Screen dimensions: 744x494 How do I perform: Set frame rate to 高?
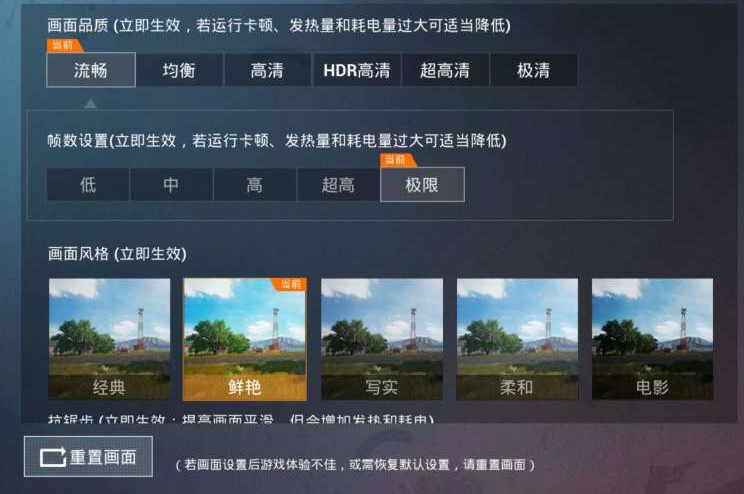(x=255, y=185)
